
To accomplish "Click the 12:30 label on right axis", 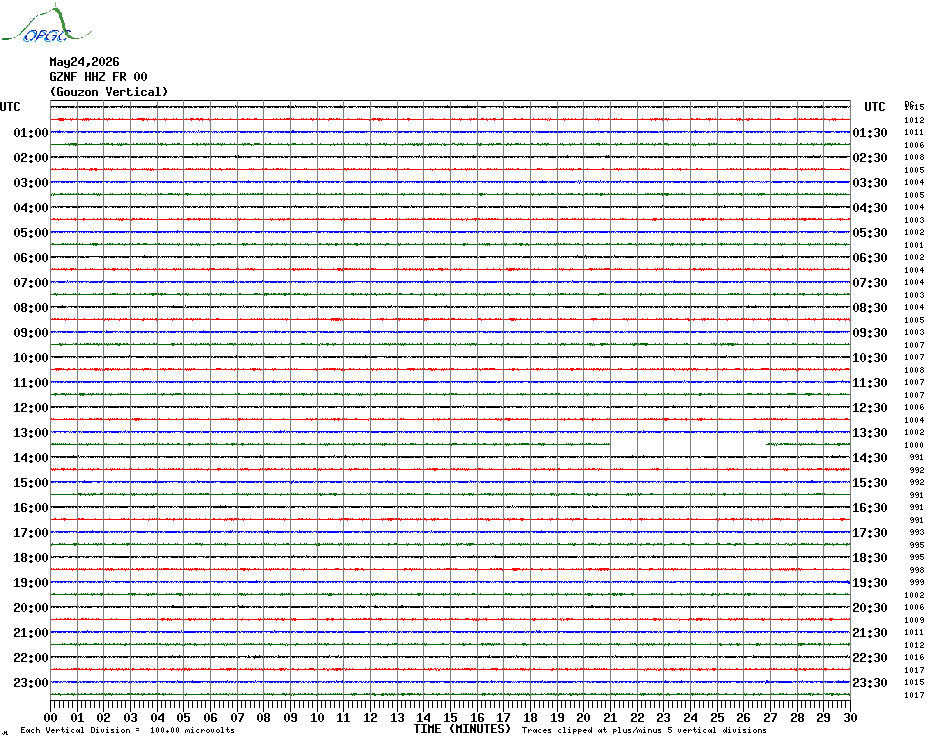I will (870, 408).
